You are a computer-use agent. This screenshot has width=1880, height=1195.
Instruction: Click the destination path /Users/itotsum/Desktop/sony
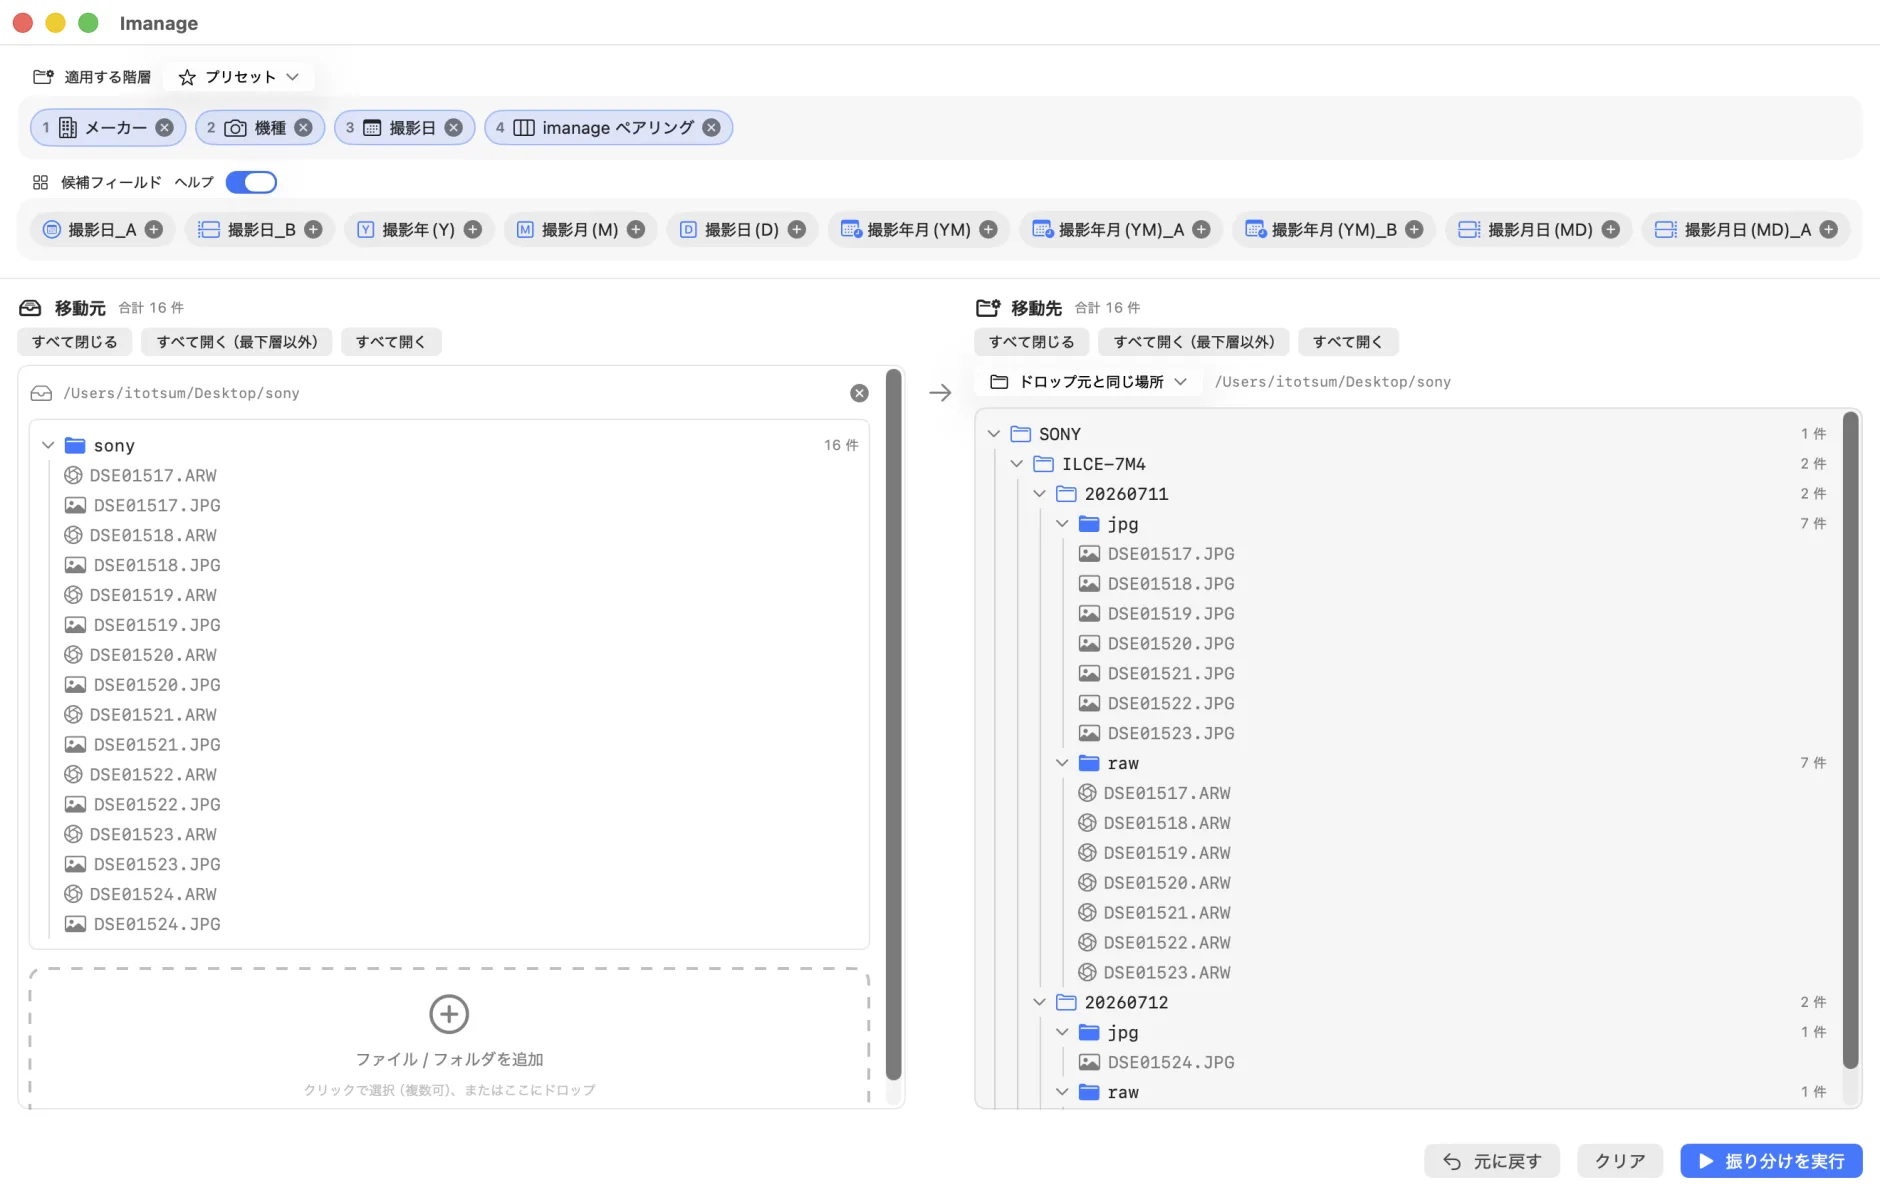coord(1333,382)
